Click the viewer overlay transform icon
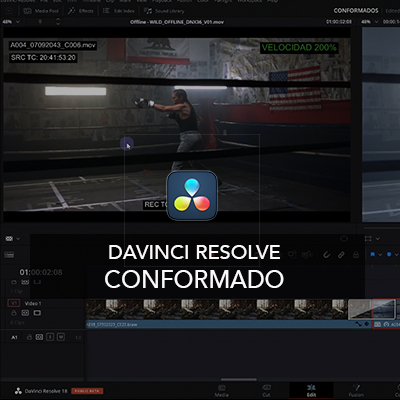The width and height of the screenshot is (400, 400). pyautogui.click(x=368, y=239)
